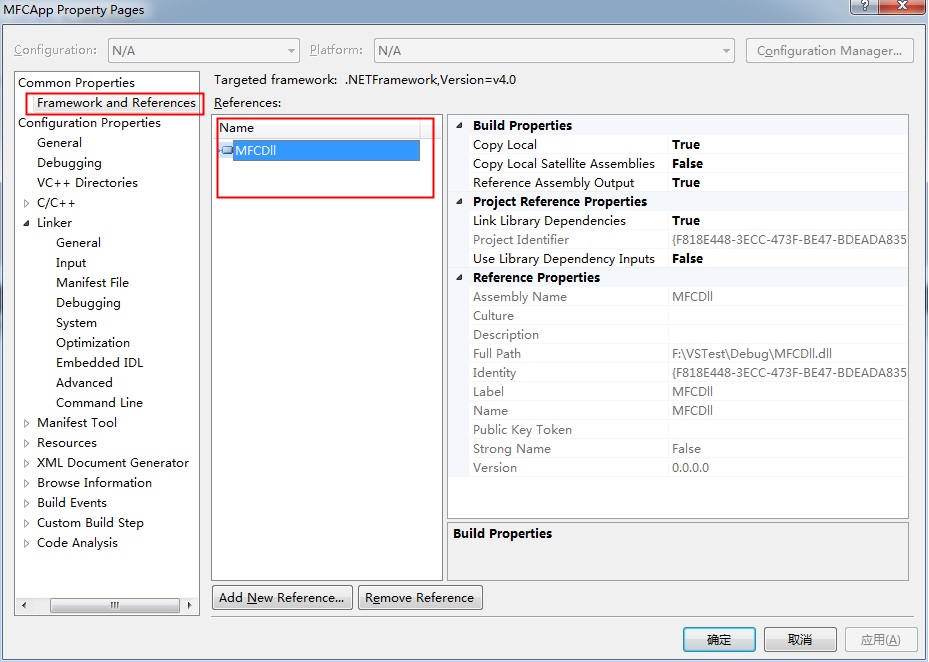
Task: Open the Configuration dropdown
Action: 204,50
